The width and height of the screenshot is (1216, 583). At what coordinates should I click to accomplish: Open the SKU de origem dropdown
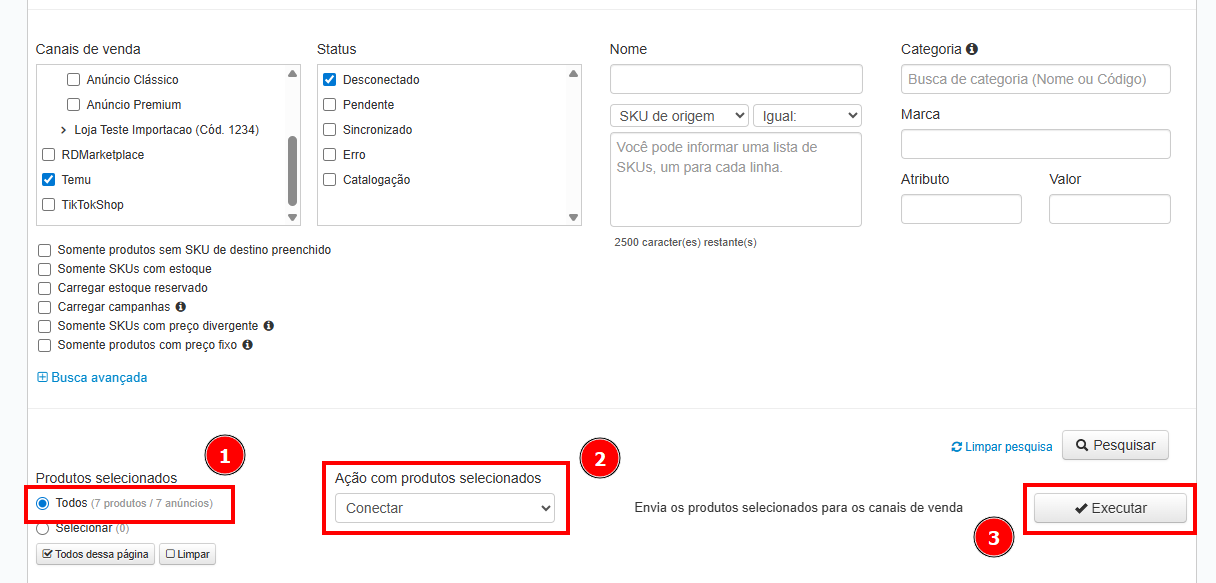(679, 116)
